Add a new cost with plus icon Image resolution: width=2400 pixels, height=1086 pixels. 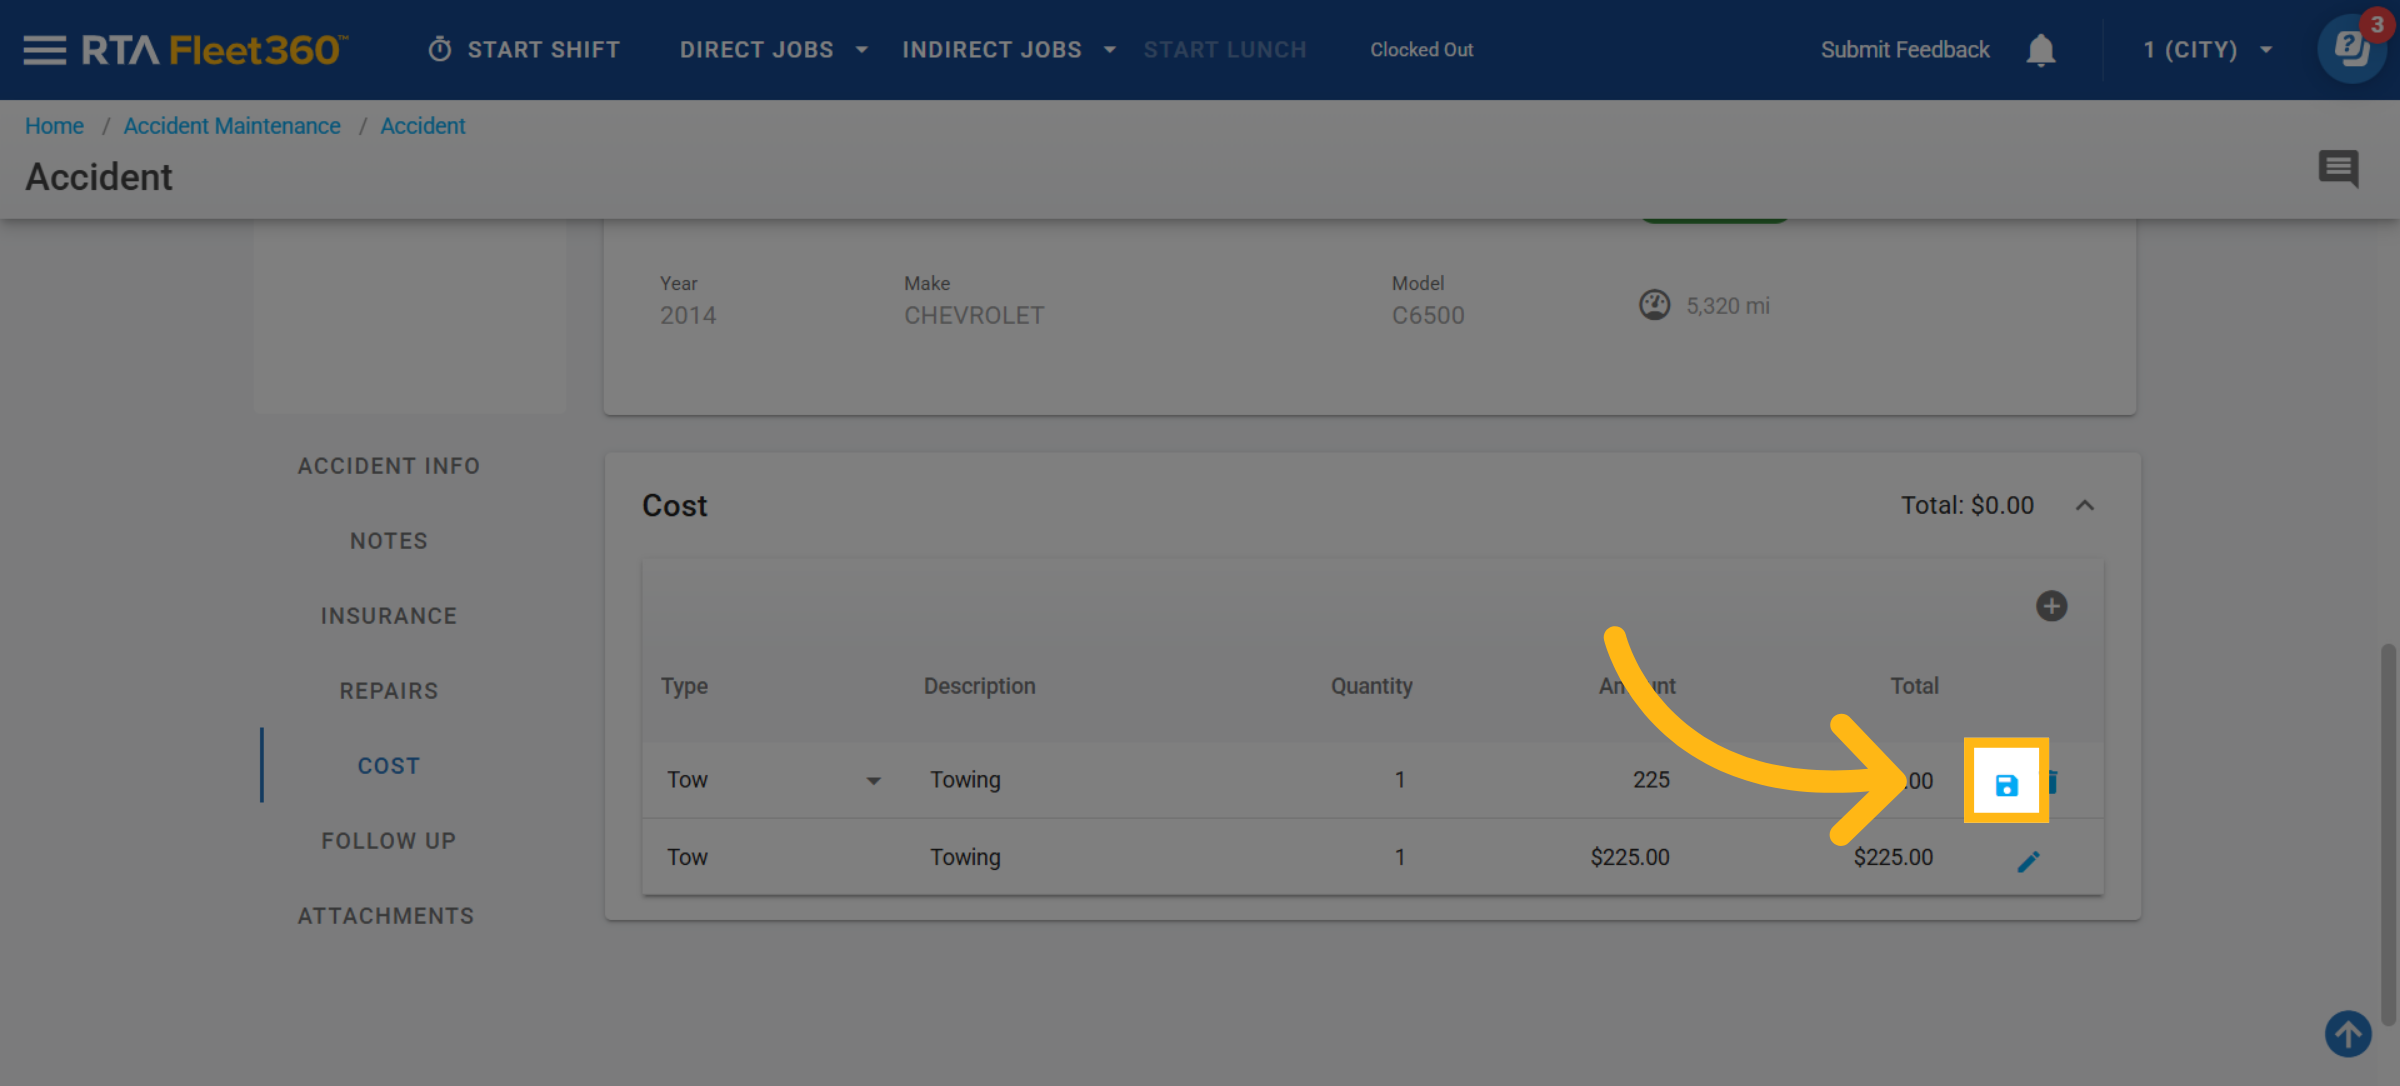pyautogui.click(x=2051, y=606)
